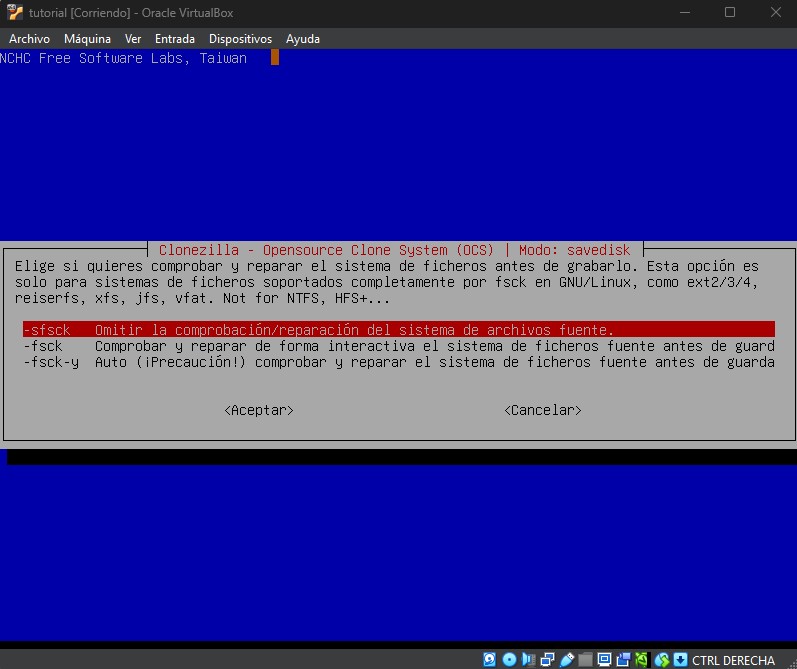Open the Dispositivos menu

coord(240,39)
